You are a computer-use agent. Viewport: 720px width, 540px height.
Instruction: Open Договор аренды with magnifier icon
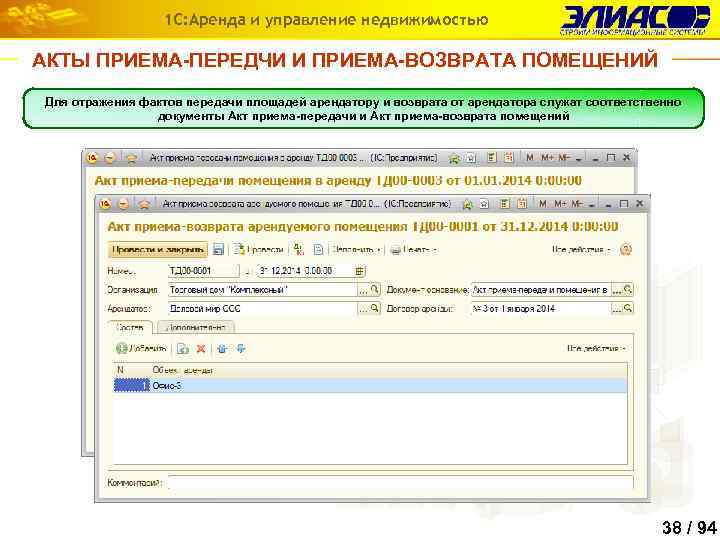(628, 309)
